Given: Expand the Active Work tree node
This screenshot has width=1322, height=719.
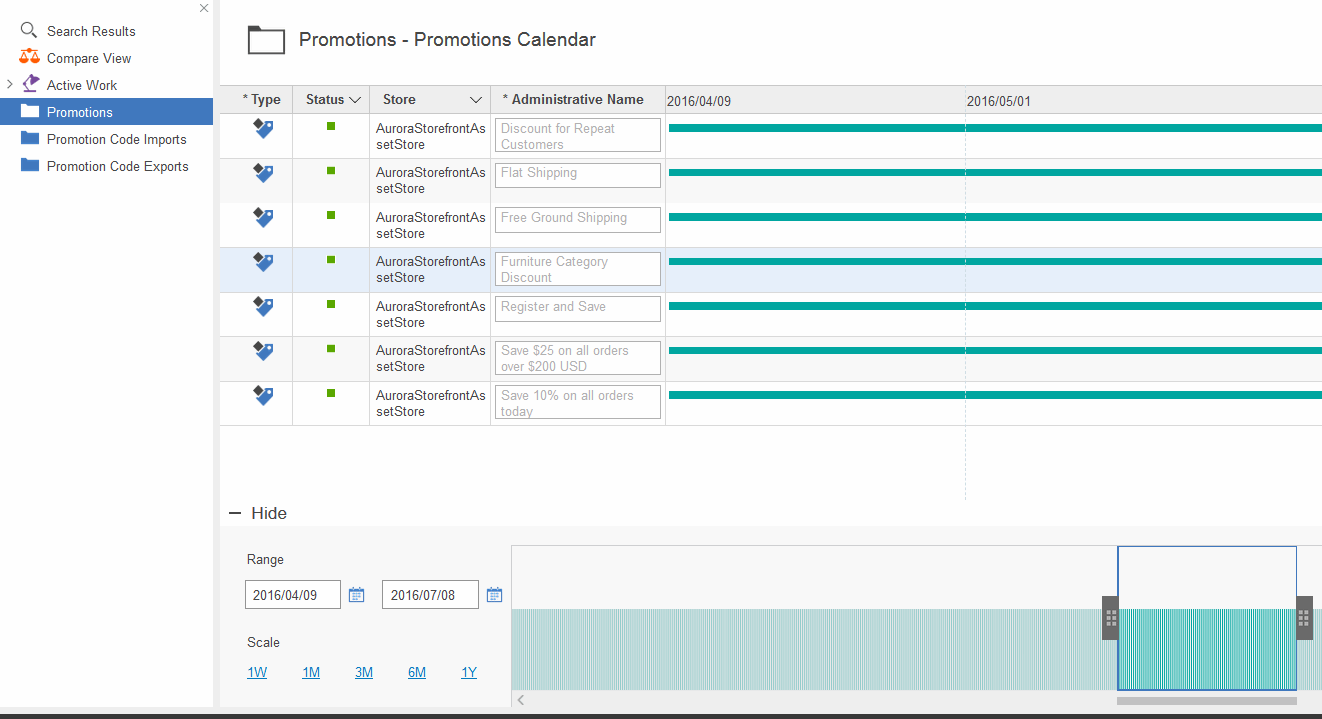Looking at the screenshot, I should coord(10,85).
